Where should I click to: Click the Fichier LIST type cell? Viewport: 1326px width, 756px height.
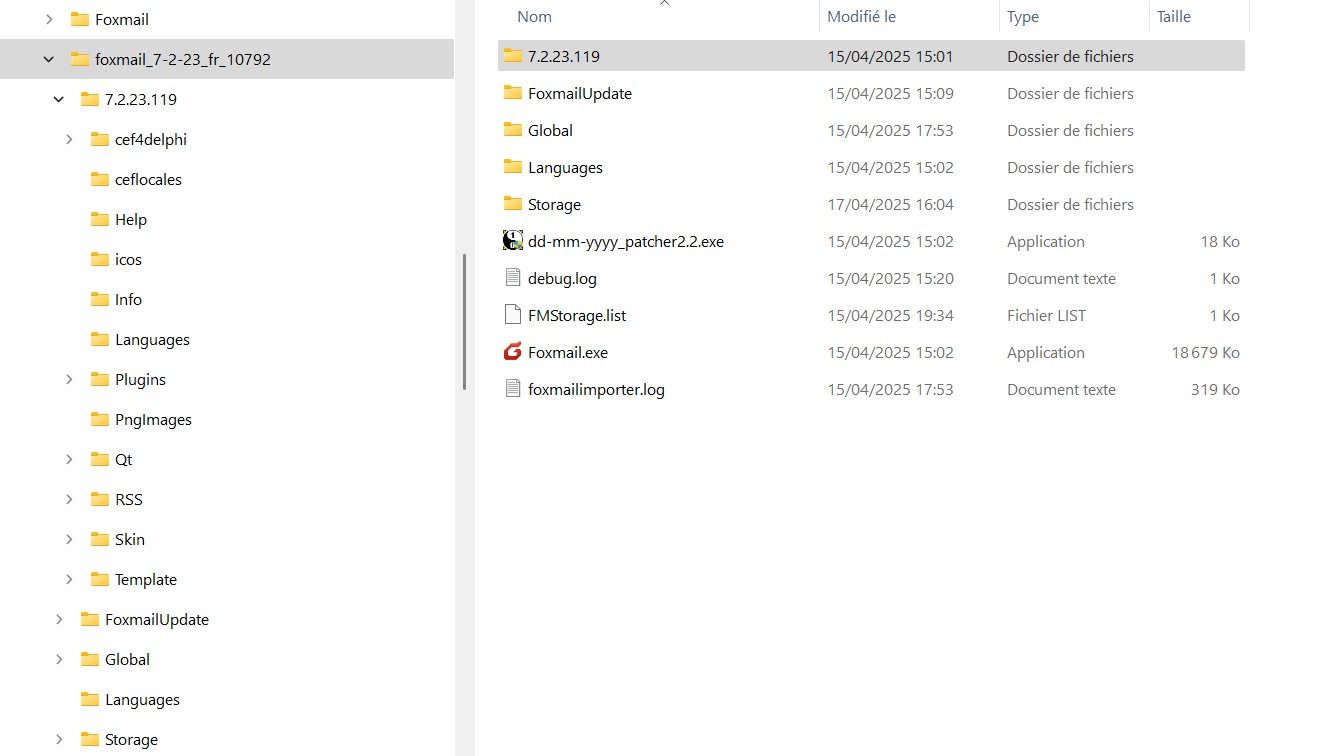1046,315
